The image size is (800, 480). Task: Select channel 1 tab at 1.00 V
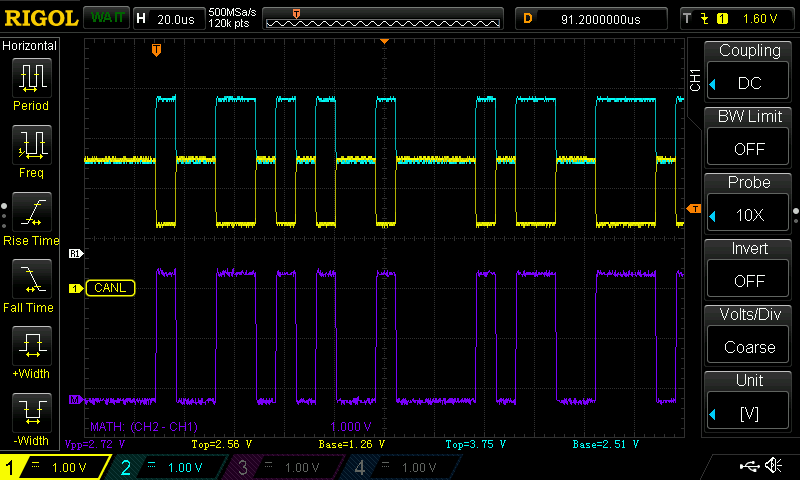(55, 467)
